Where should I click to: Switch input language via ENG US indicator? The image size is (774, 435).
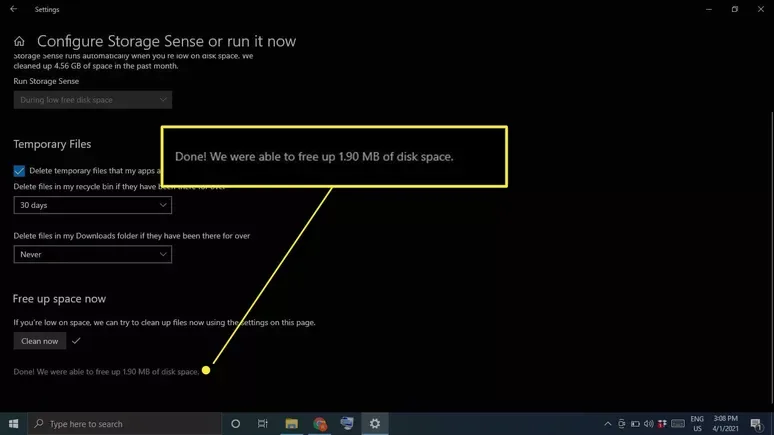(x=697, y=424)
